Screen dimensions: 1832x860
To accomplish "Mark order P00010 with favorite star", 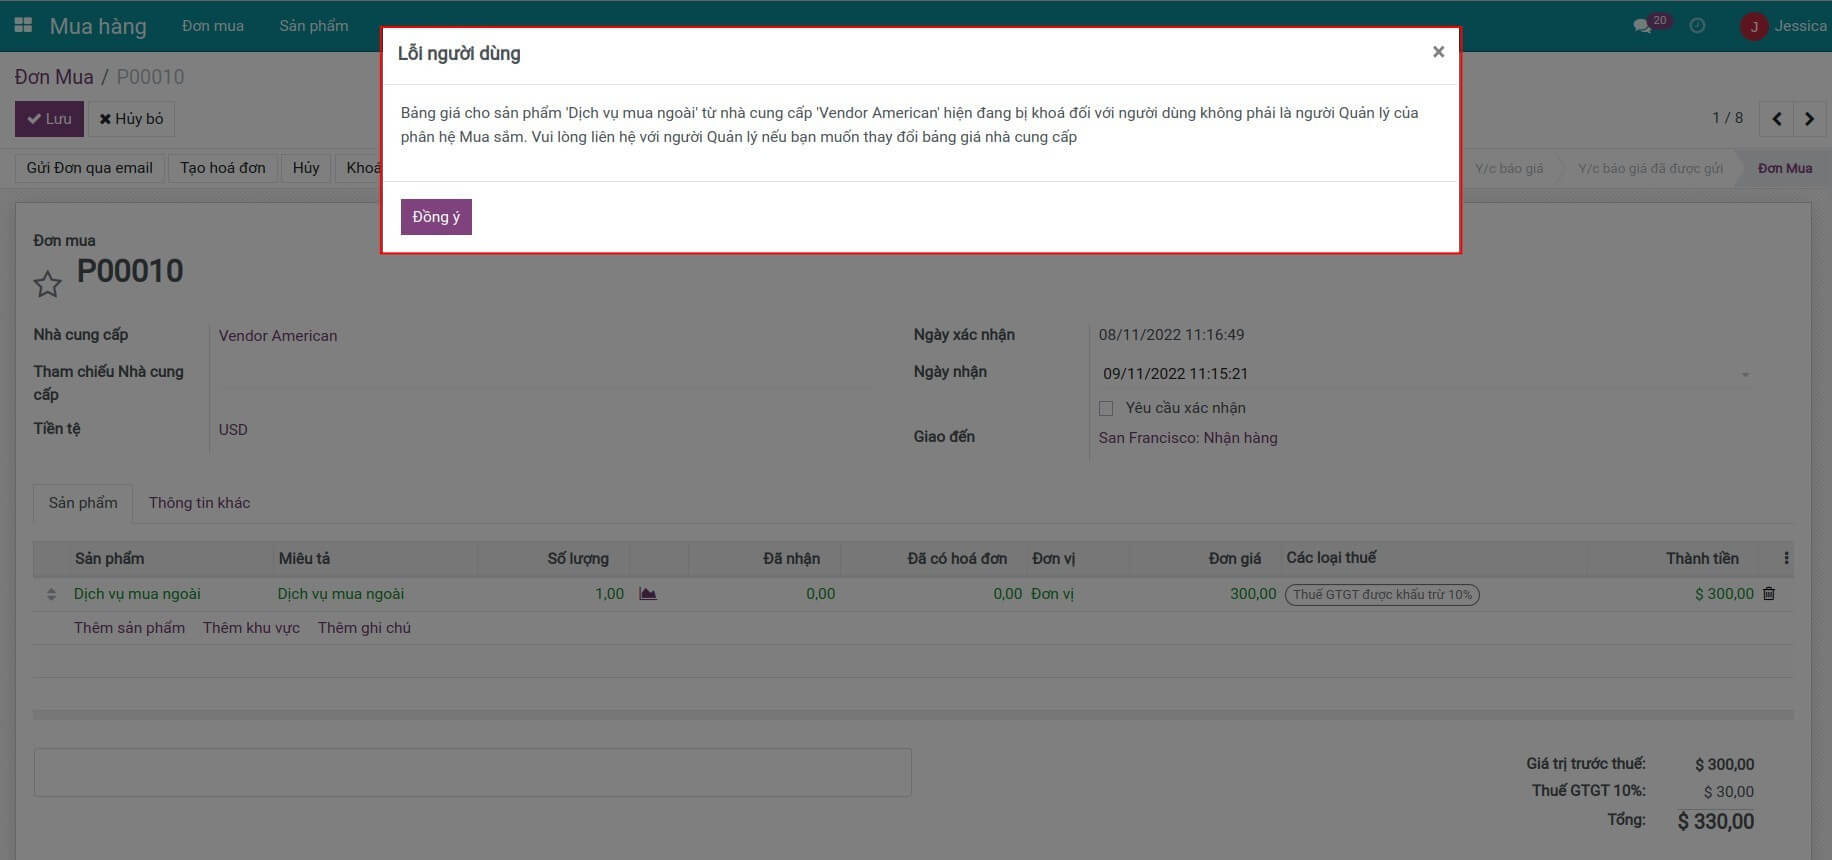I will [x=47, y=285].
